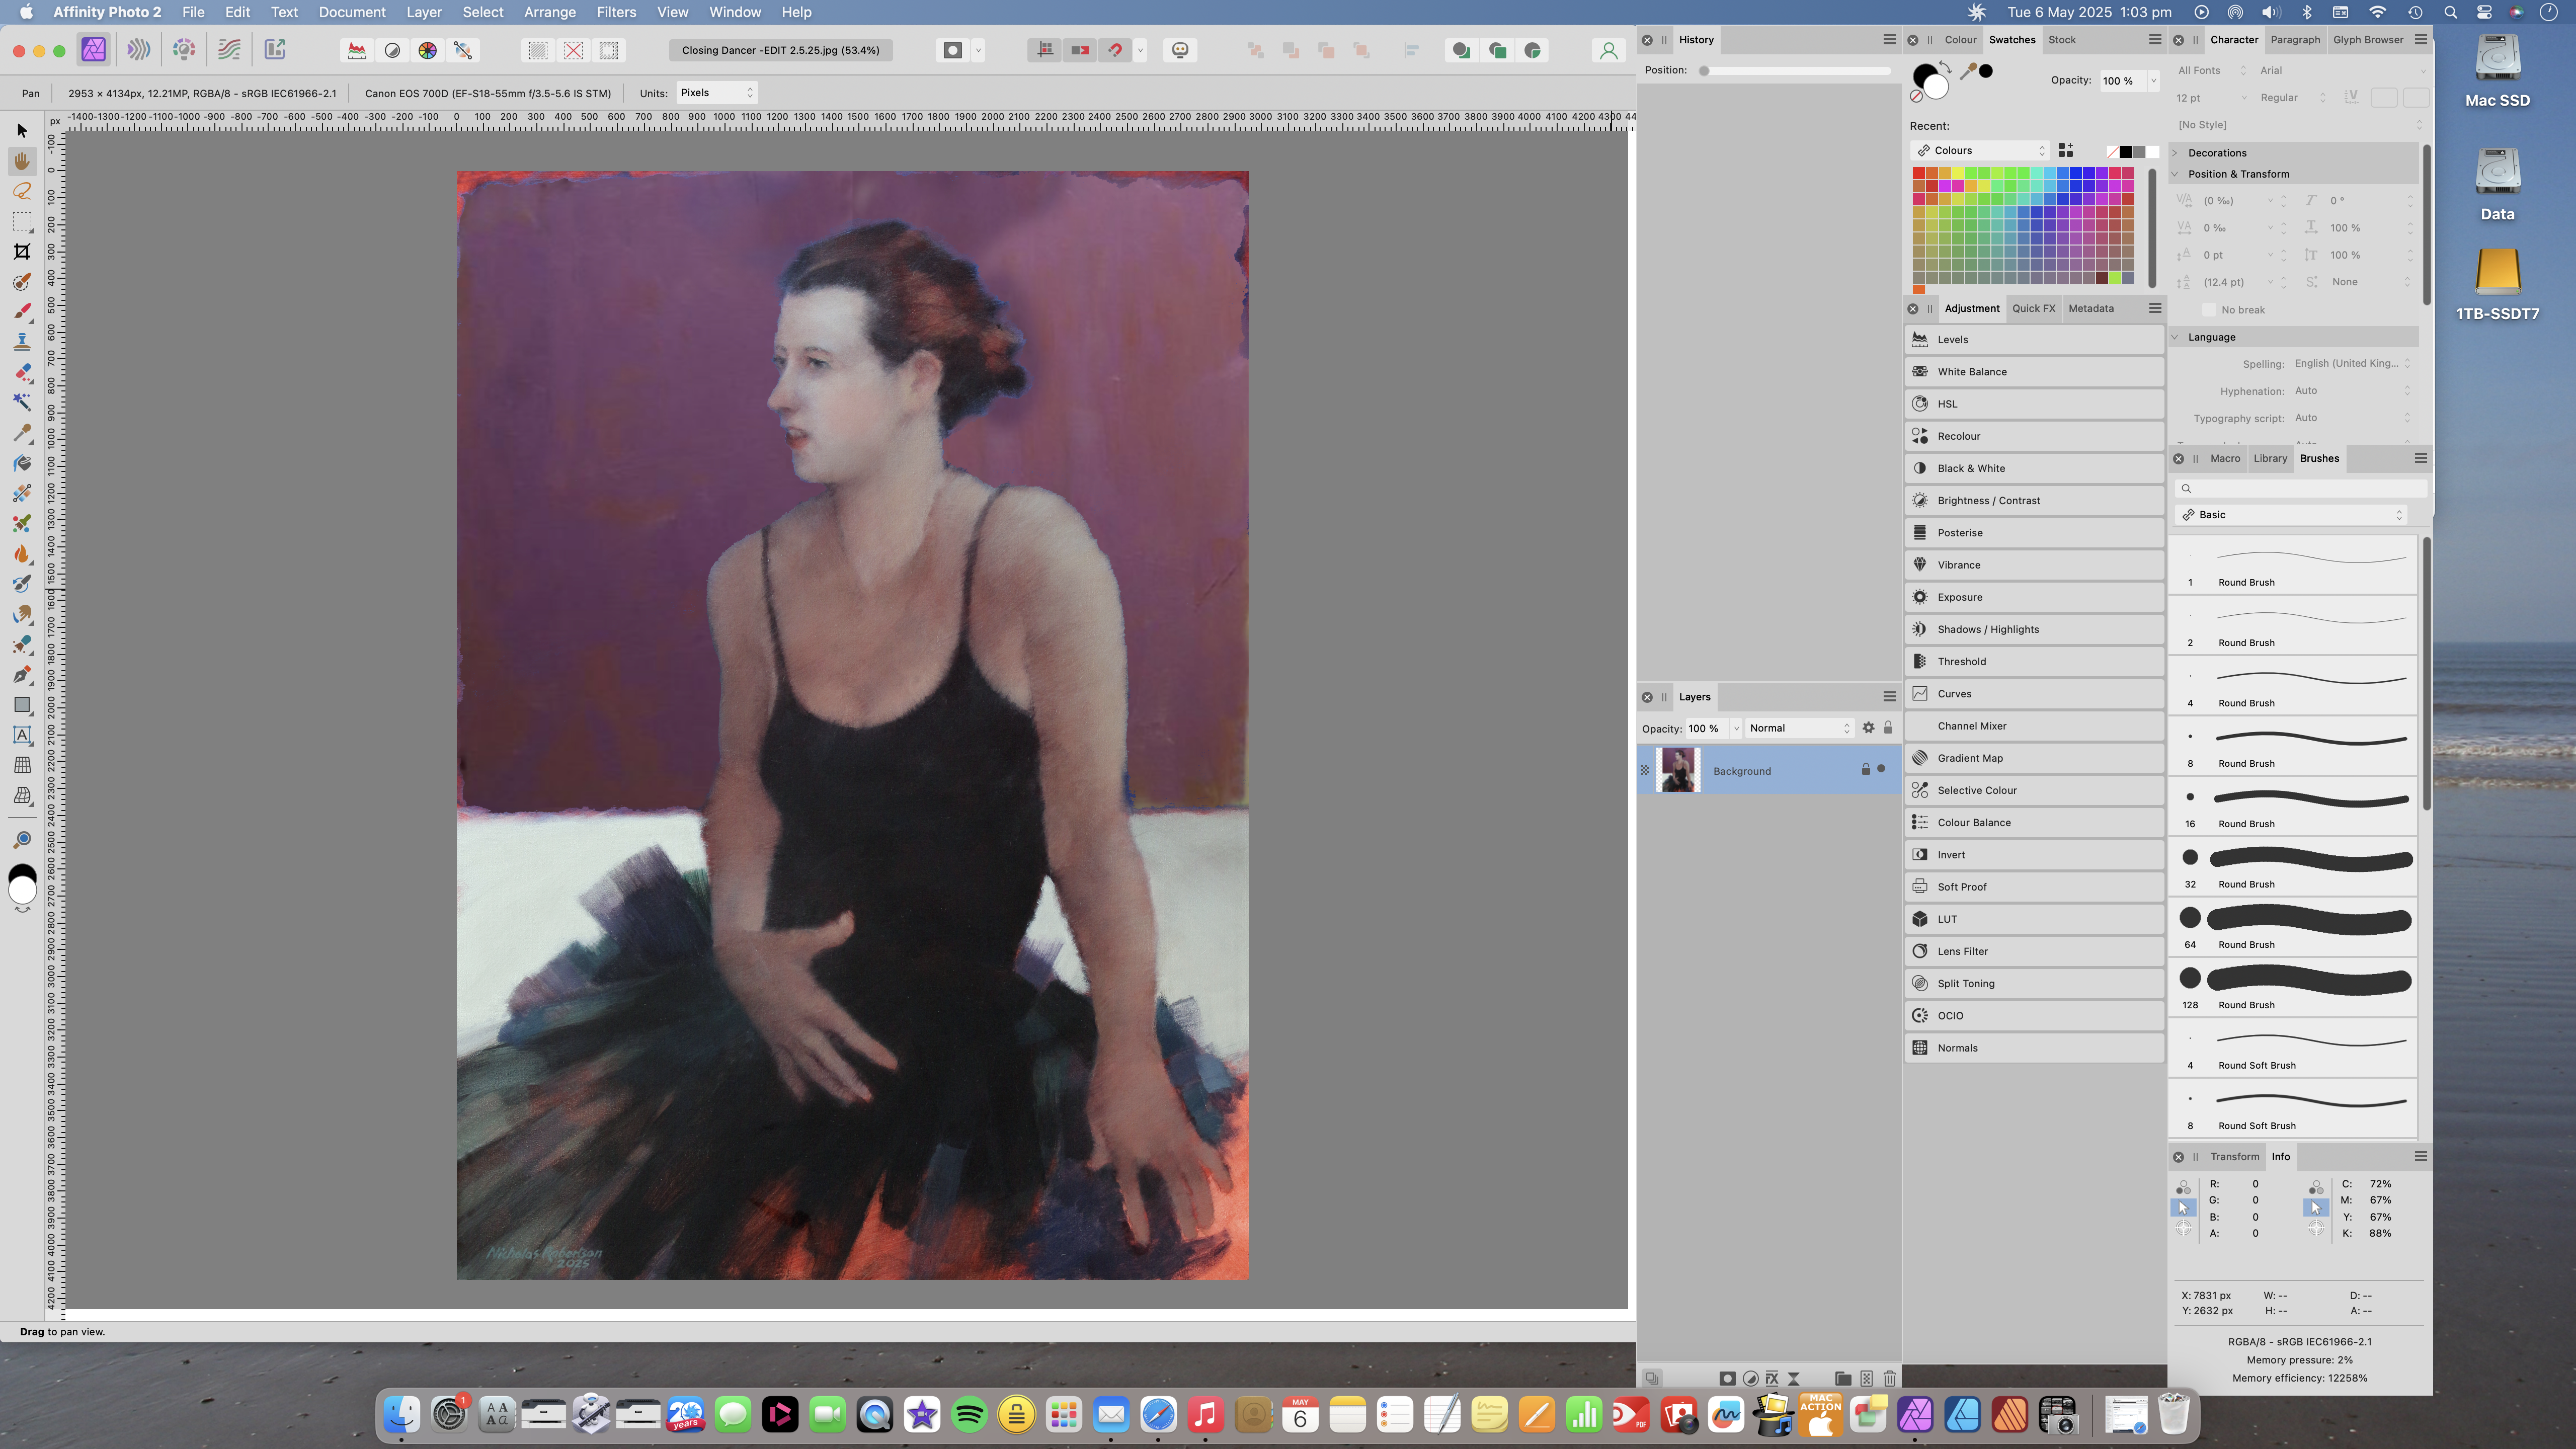2576x1449 pixels.
Task: Select the Flood Fill bucket tool
Action: (x=22, y=463)
